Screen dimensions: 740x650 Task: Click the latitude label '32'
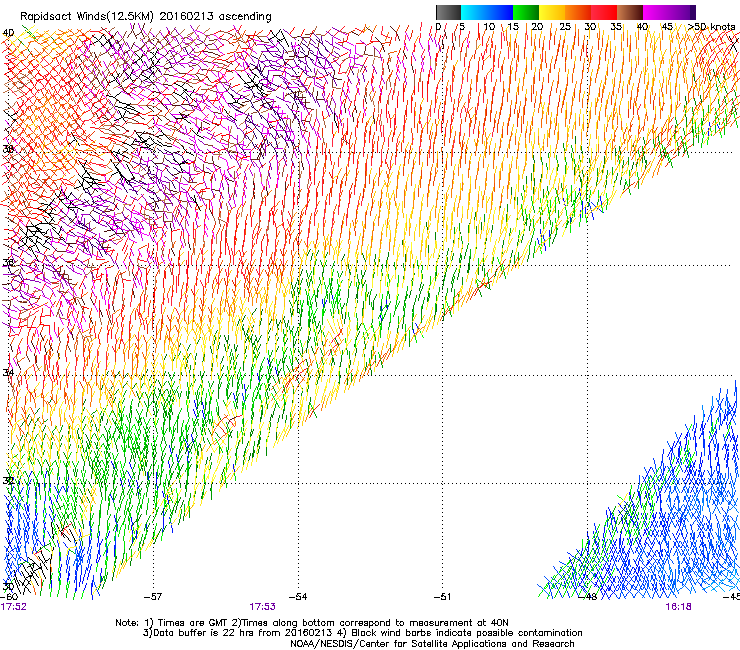[8, 481]
